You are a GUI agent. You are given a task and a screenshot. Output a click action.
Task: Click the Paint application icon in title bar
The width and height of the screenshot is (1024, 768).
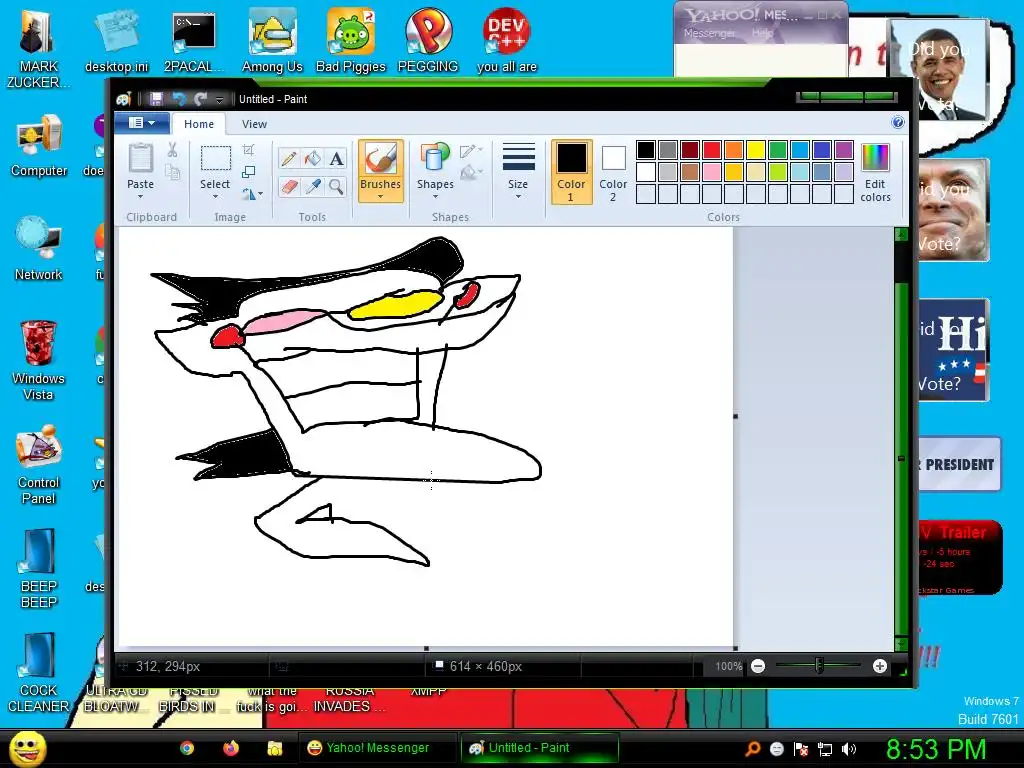[124, 99]
